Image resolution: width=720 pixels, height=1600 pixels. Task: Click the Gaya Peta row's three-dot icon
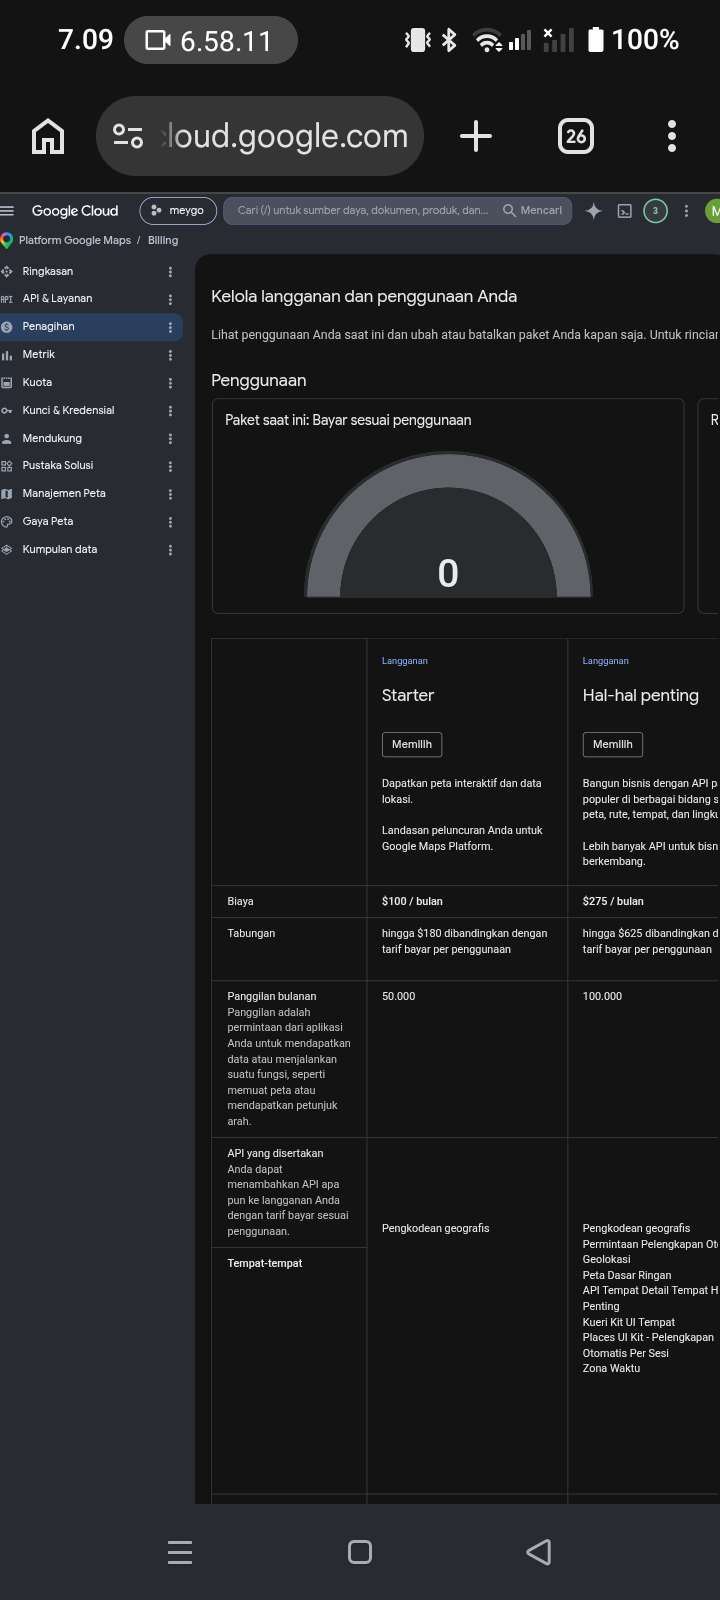coord(170,522)
